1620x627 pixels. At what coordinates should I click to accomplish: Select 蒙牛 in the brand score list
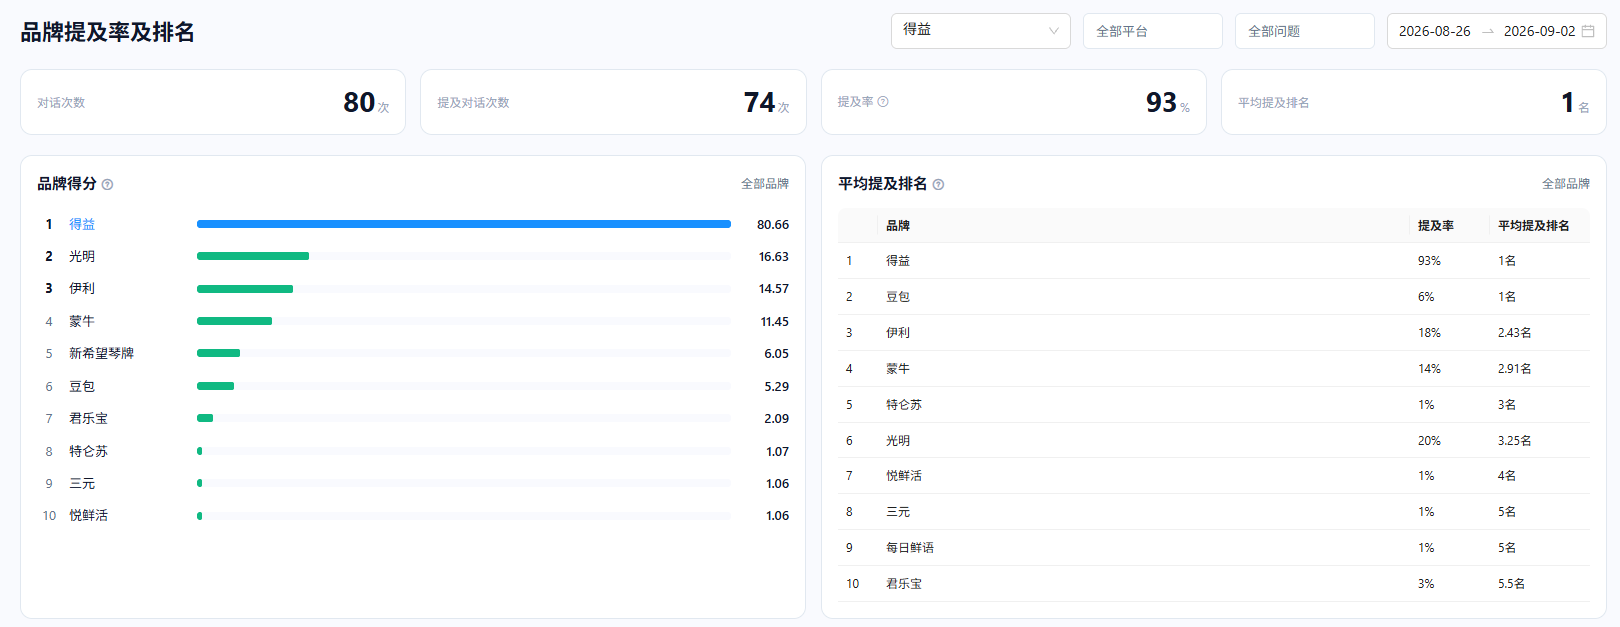pyautogui.click(x=82, y=321)
